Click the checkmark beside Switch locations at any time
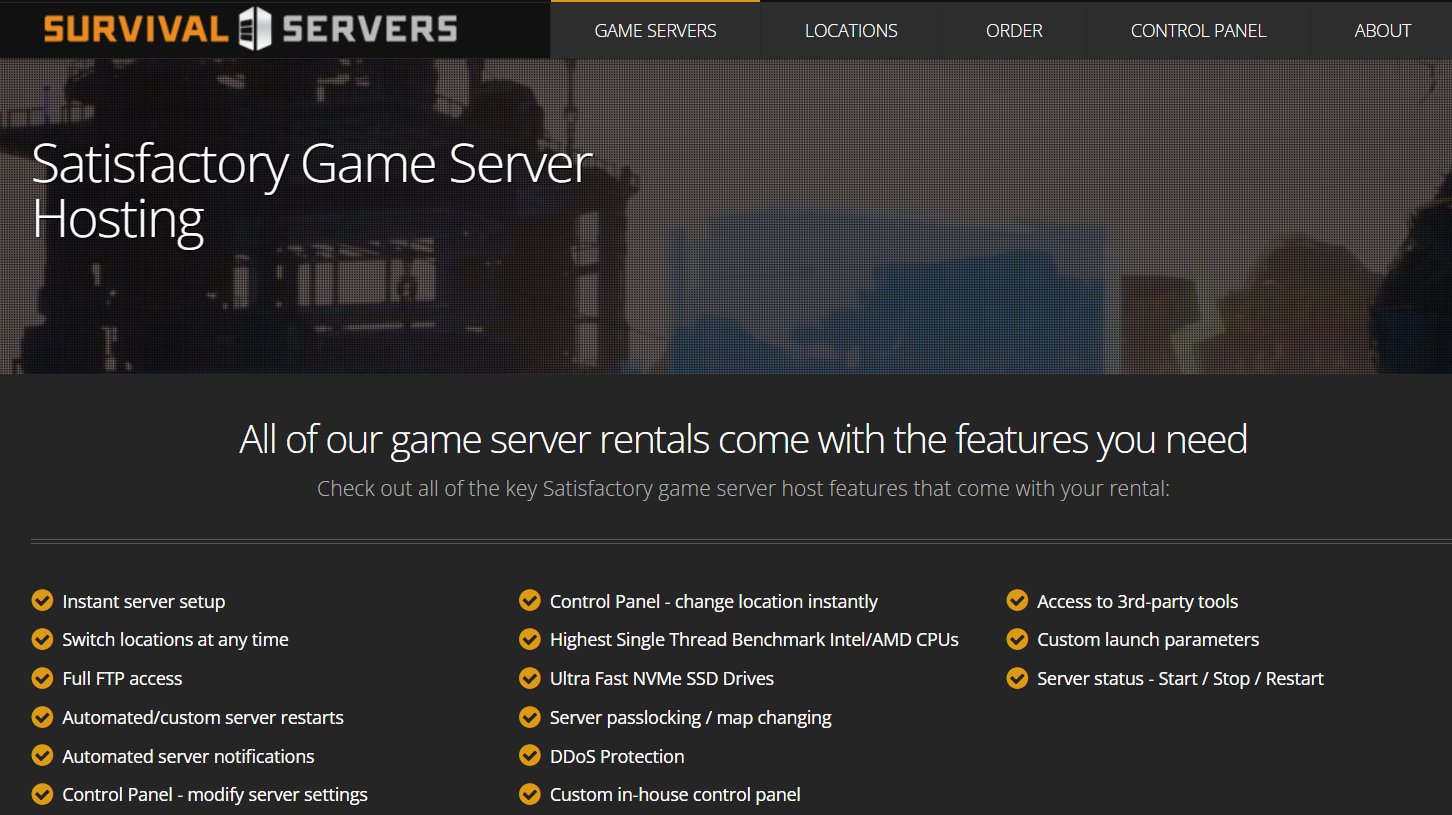Viewport: 1452px width, 815px height. pyautogui.click(x=42, y=639)
